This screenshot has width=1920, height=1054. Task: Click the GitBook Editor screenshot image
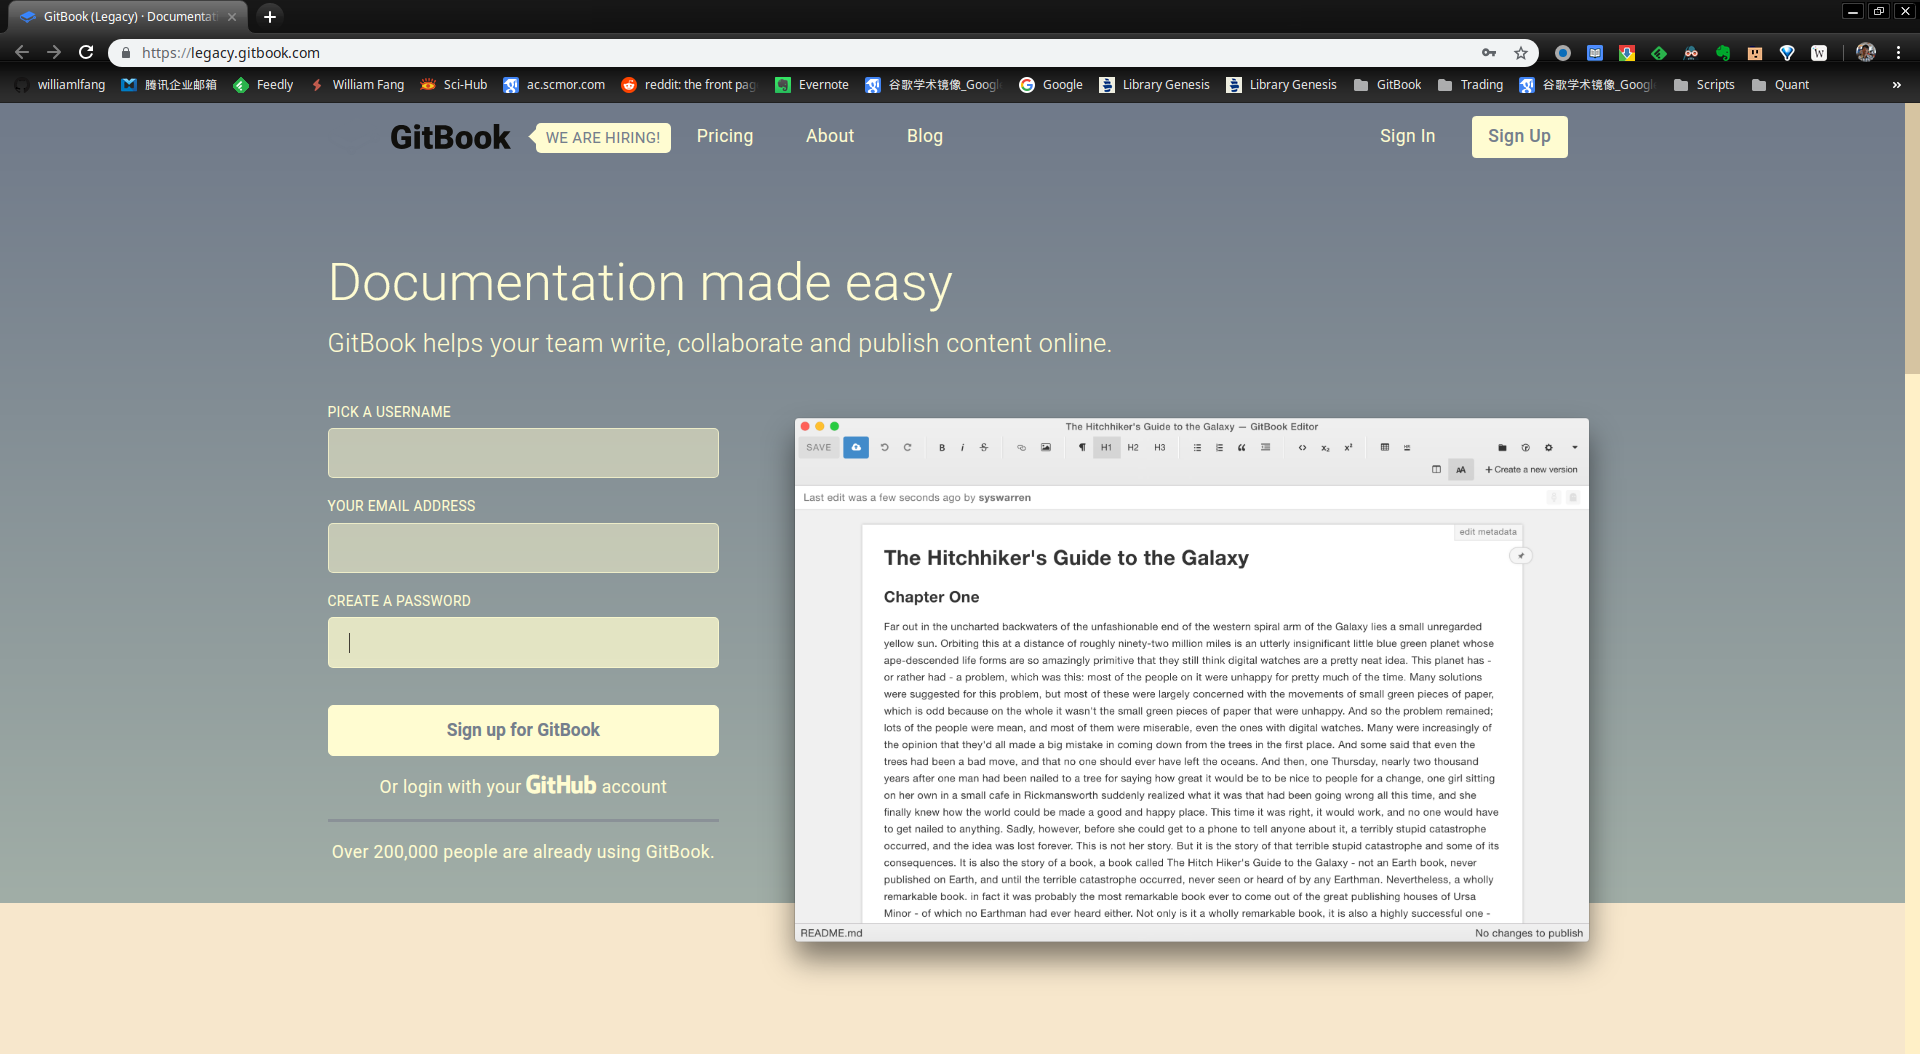click(x=1191, y=680)
